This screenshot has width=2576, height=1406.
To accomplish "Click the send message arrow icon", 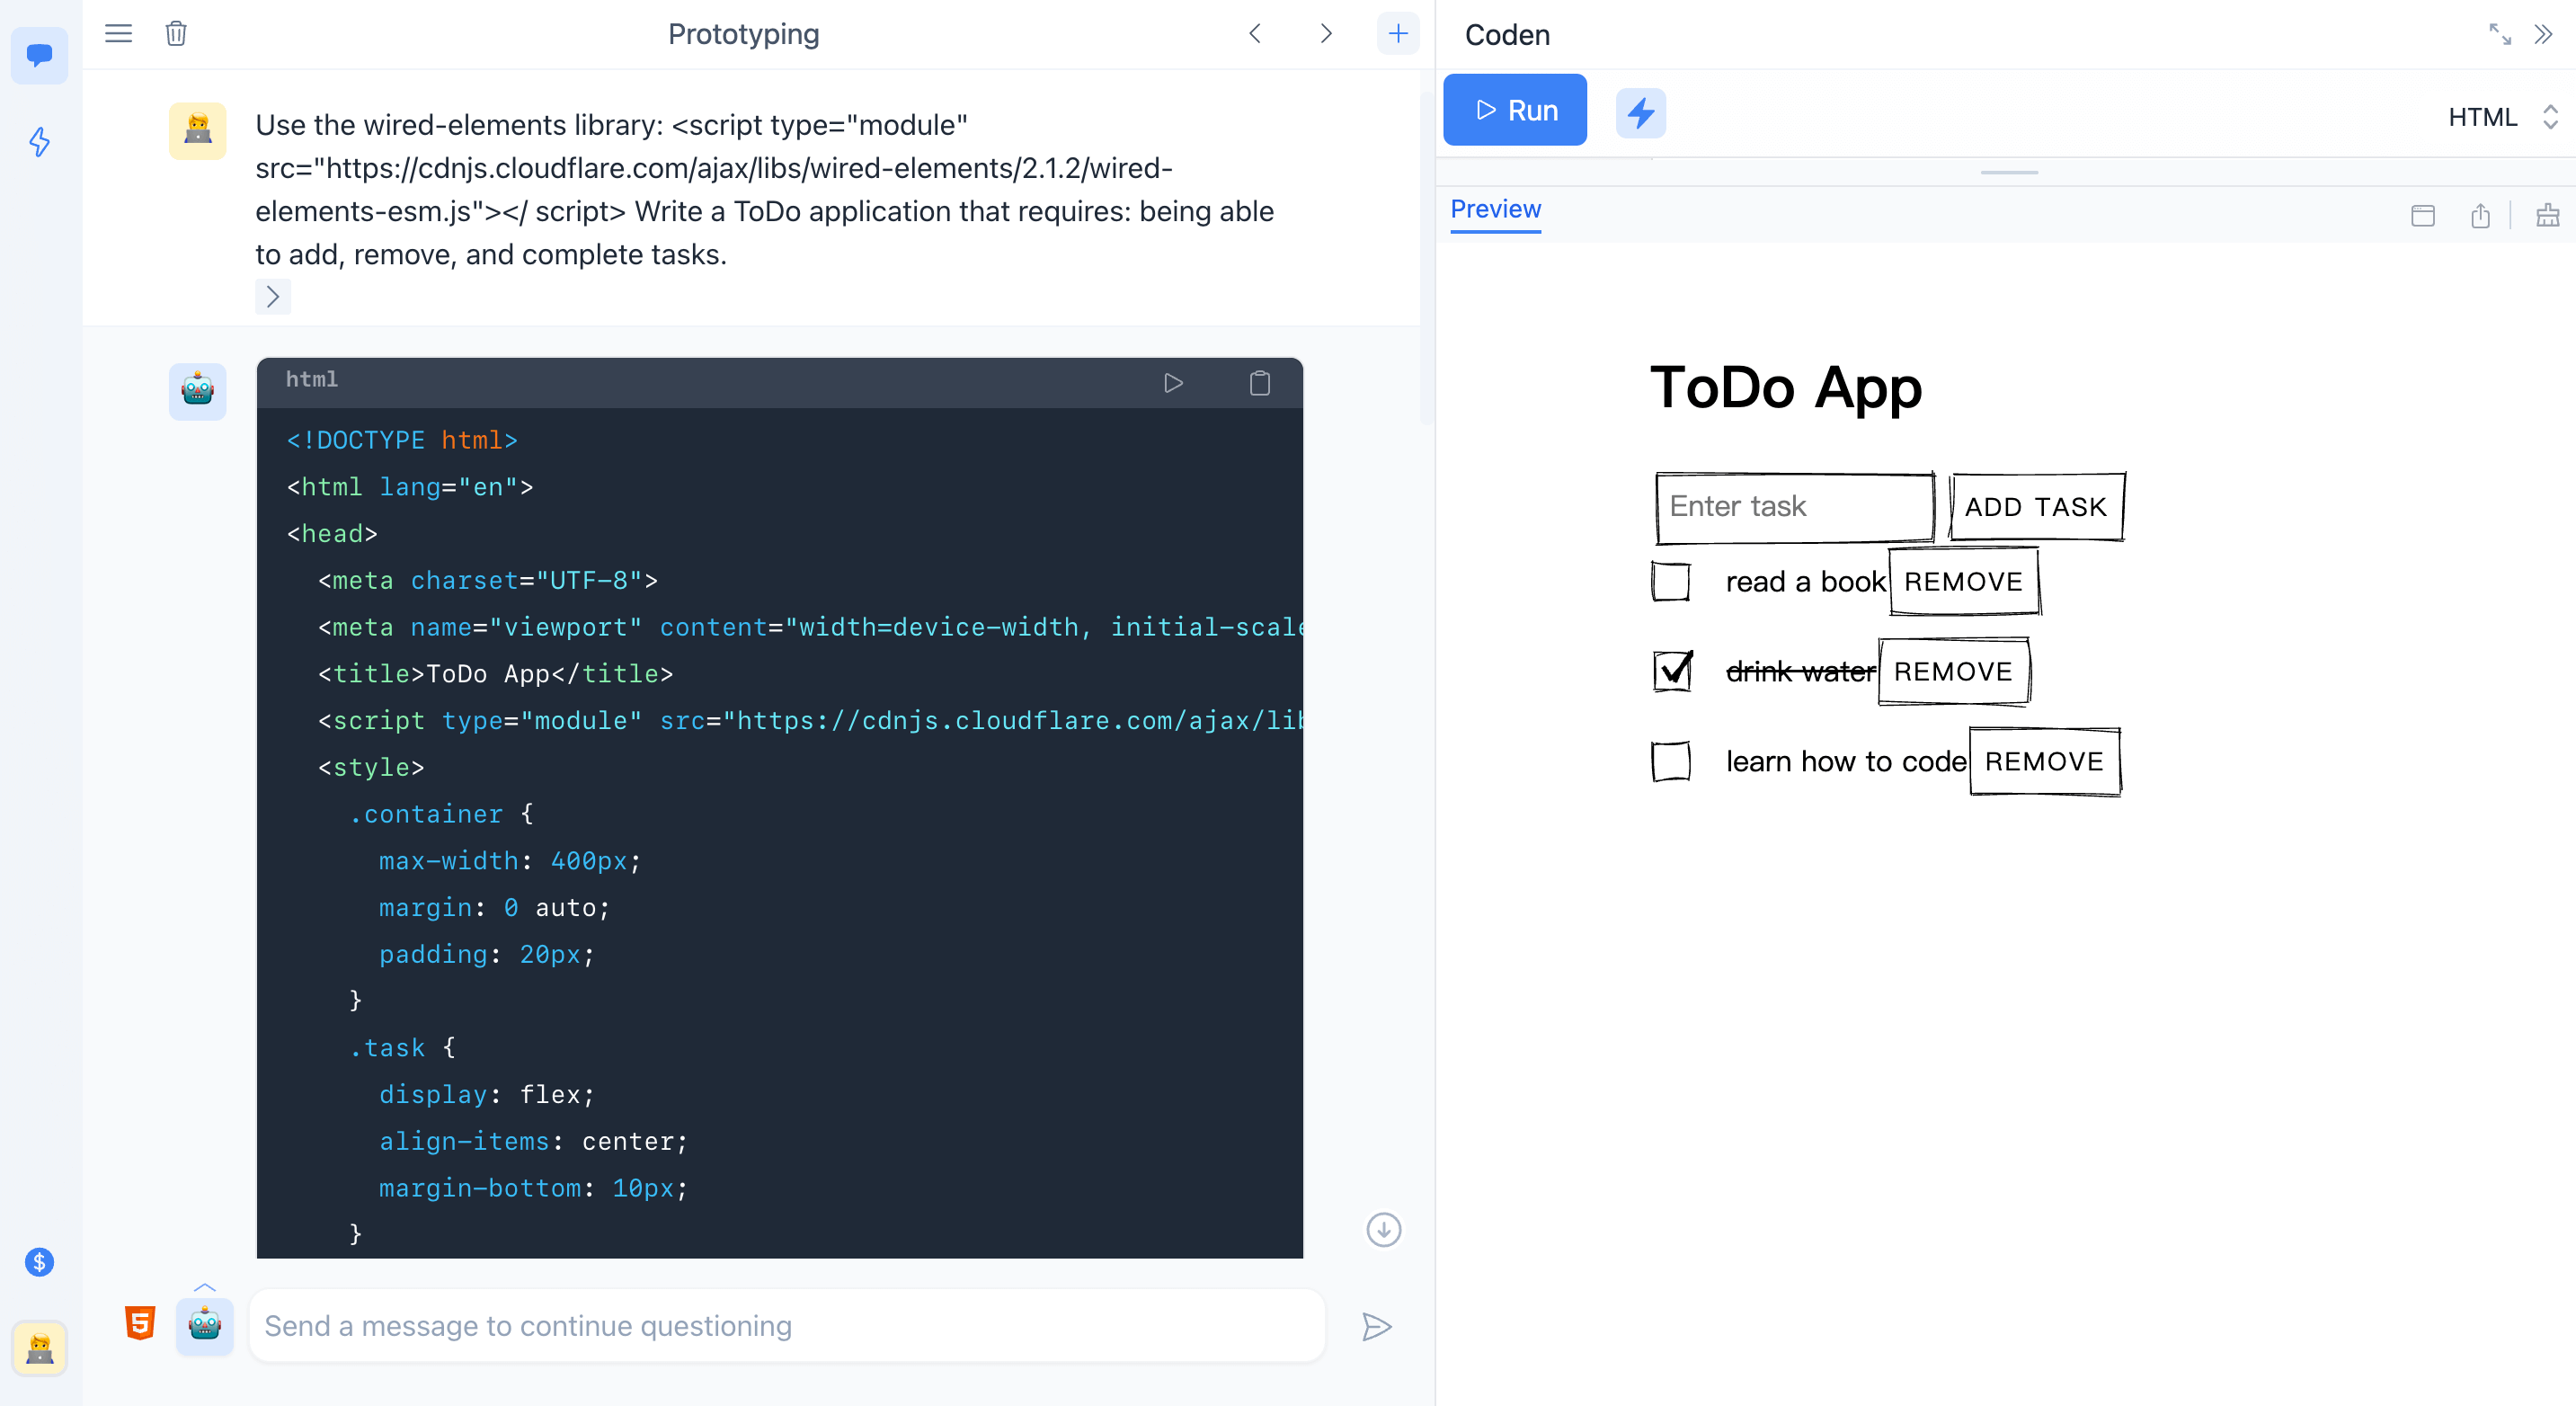I will 1376,1326.
